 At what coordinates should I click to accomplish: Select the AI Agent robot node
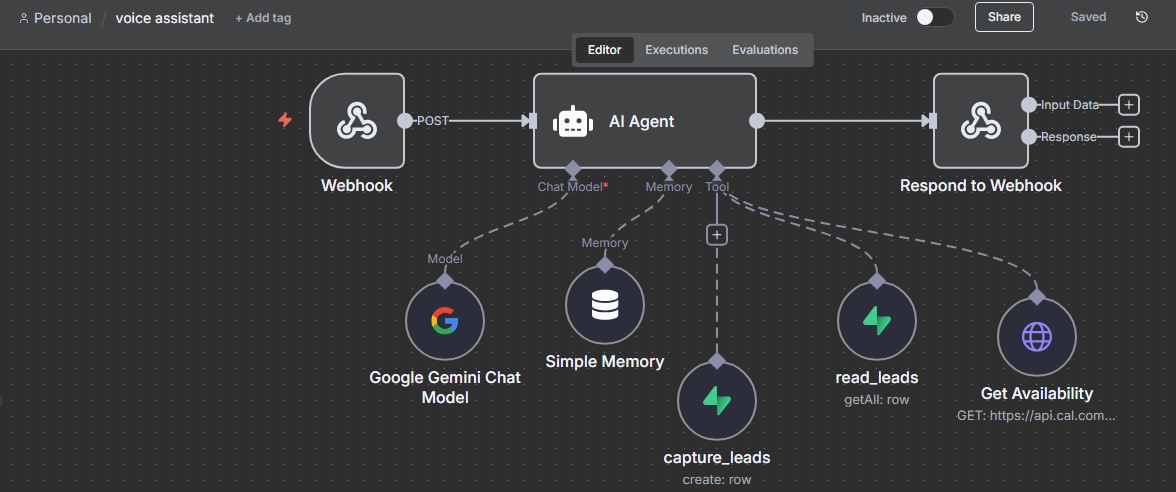pyautogui.click(x=643, y=121)
